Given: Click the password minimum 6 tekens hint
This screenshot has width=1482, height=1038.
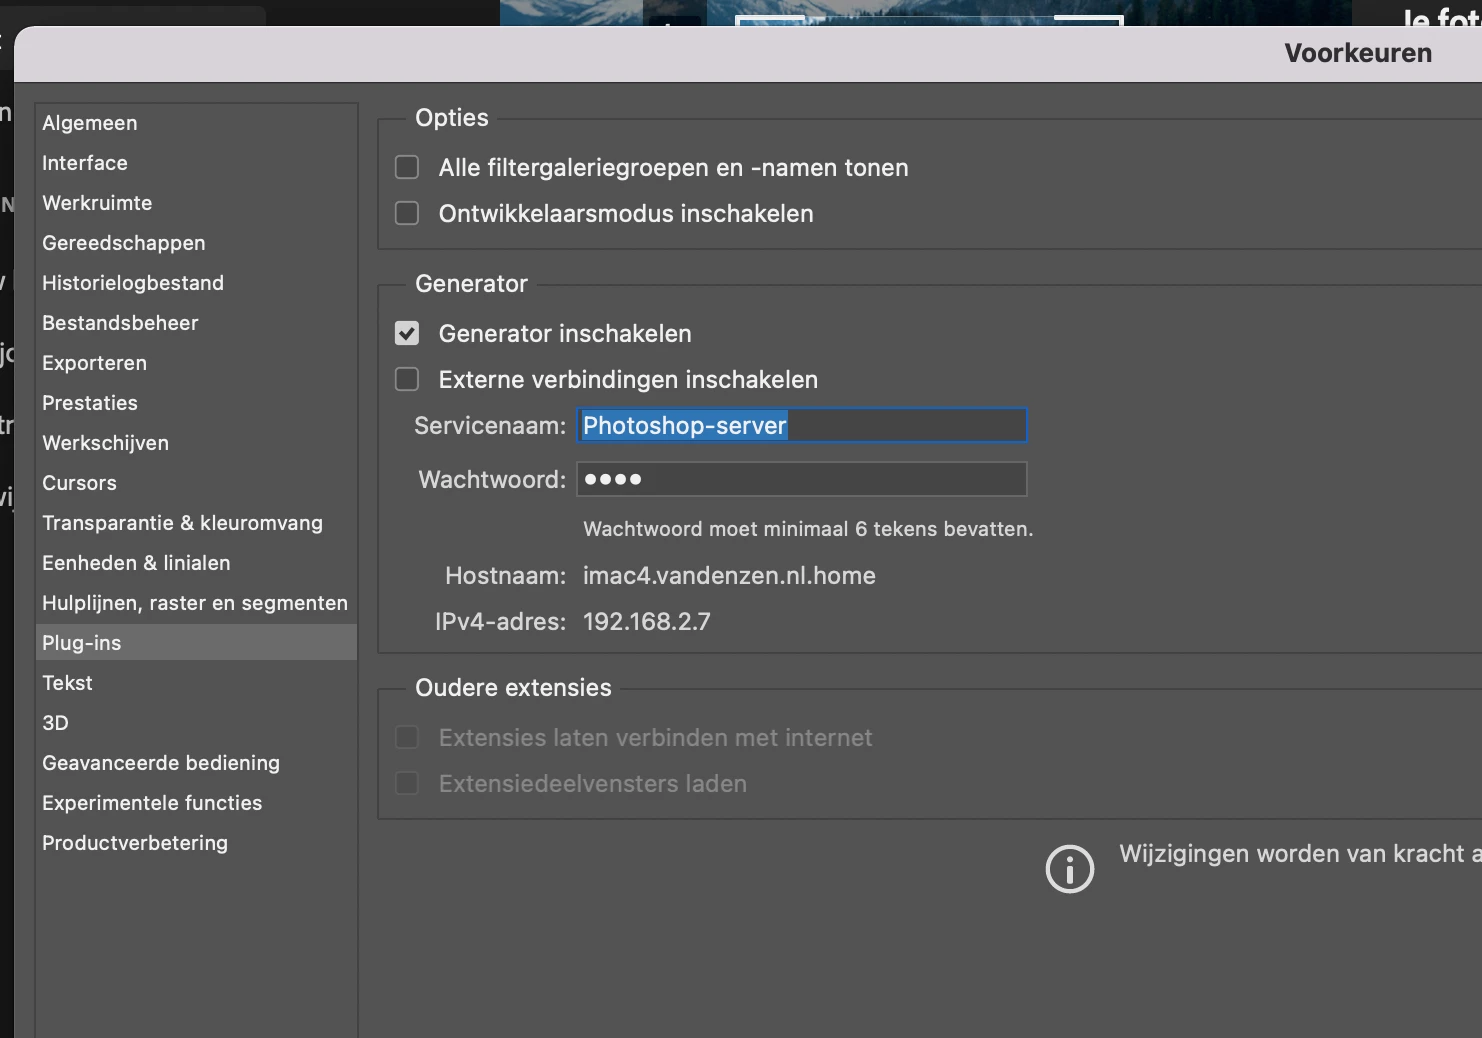Looking at the screenshot, I should click(808, 529).
